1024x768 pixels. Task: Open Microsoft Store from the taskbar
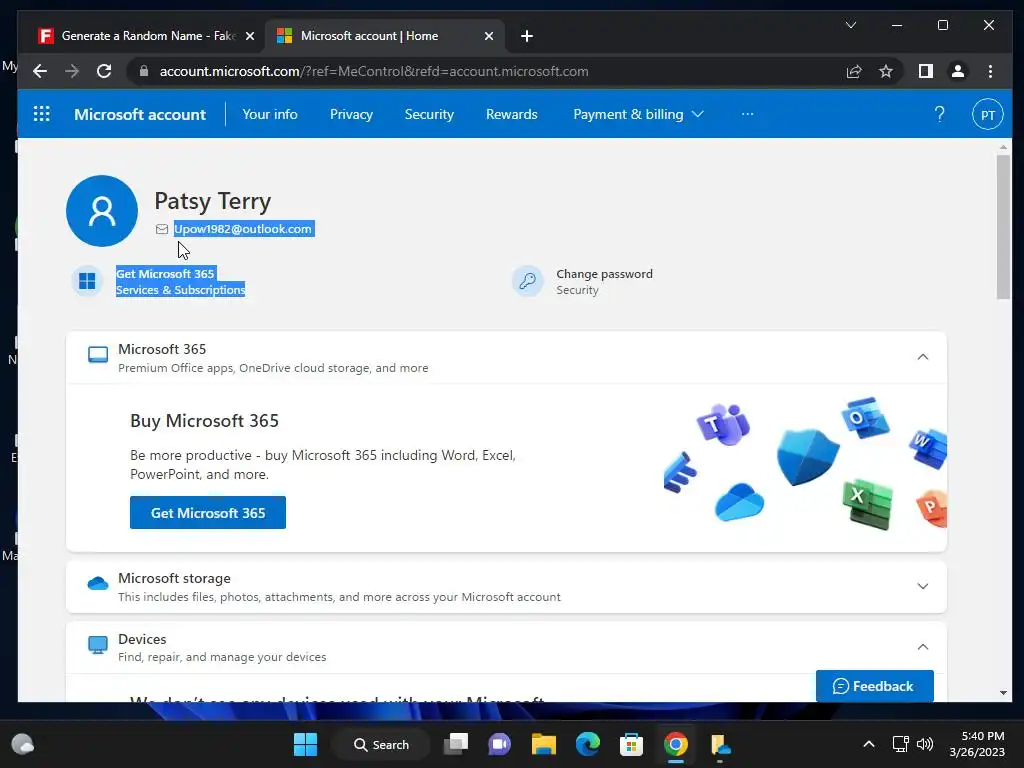tap(632, 744)
